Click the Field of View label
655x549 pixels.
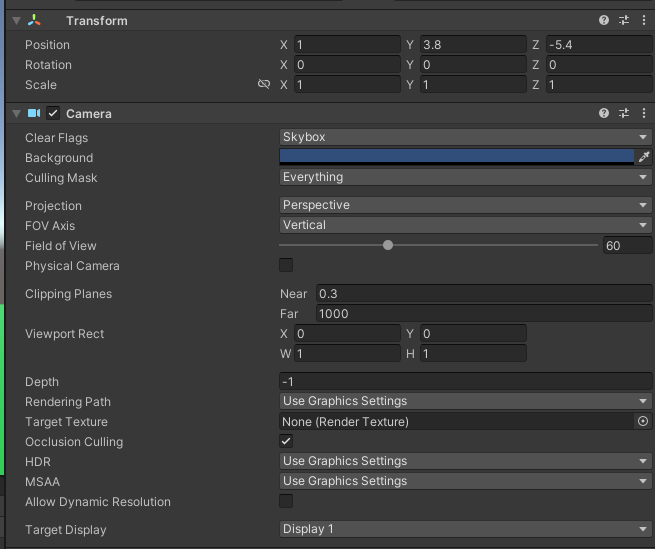point(61,246)
